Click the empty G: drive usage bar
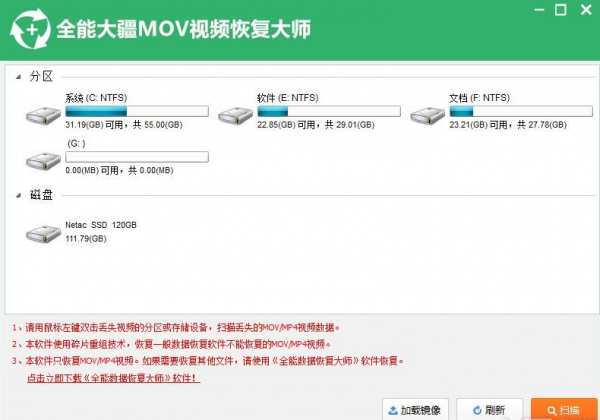The image size is (600, 420). 137,157
